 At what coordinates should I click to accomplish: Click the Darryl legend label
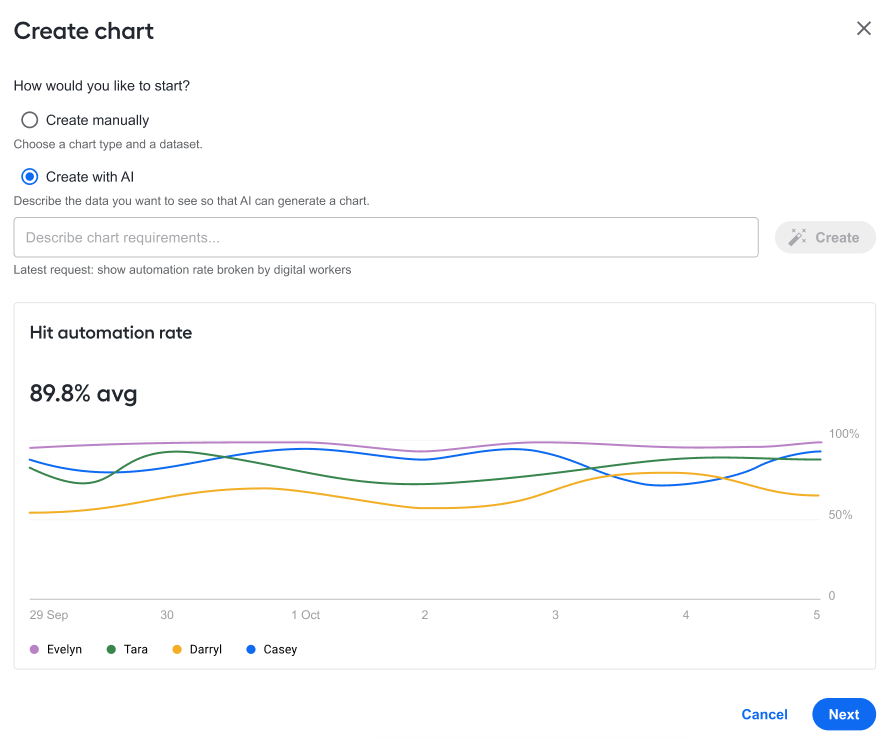coord(205,649)
